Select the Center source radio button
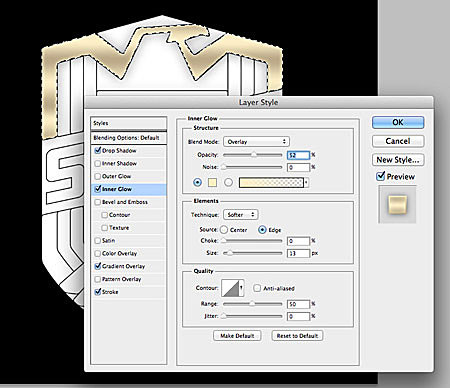This screenshot has width=450, height=388. pyautogui.click(x=224, y=230)
